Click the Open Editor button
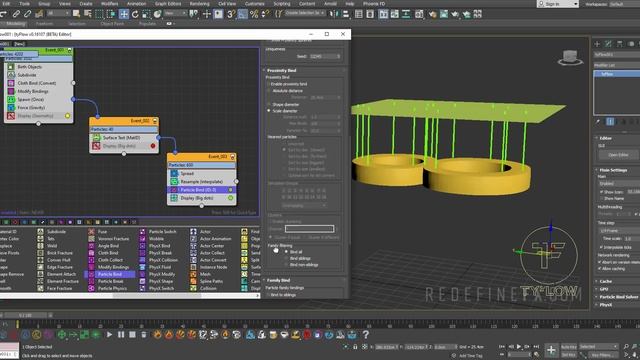Screen dimensions: 640x360 pos(618,155)
